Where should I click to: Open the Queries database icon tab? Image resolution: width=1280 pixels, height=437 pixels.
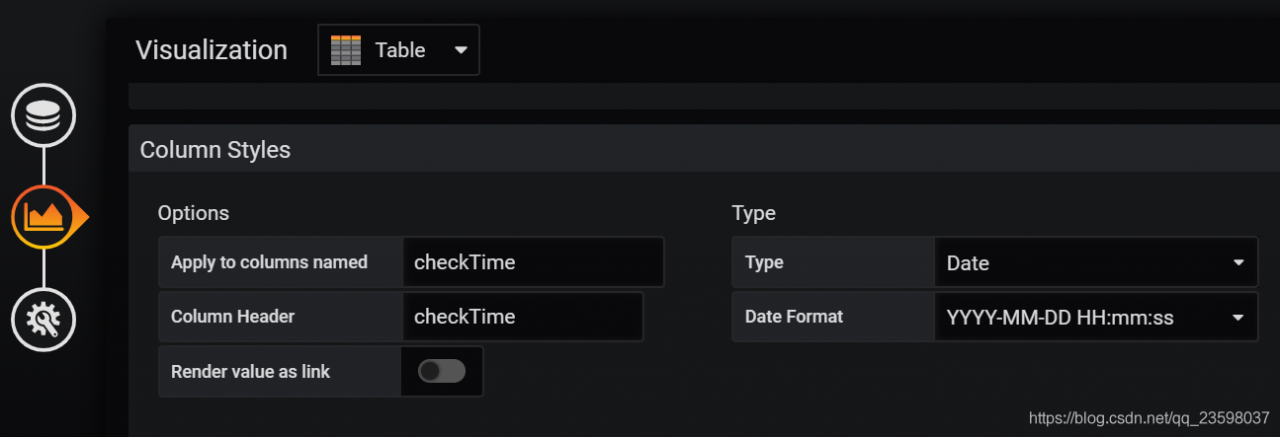[x=43, y=117]
